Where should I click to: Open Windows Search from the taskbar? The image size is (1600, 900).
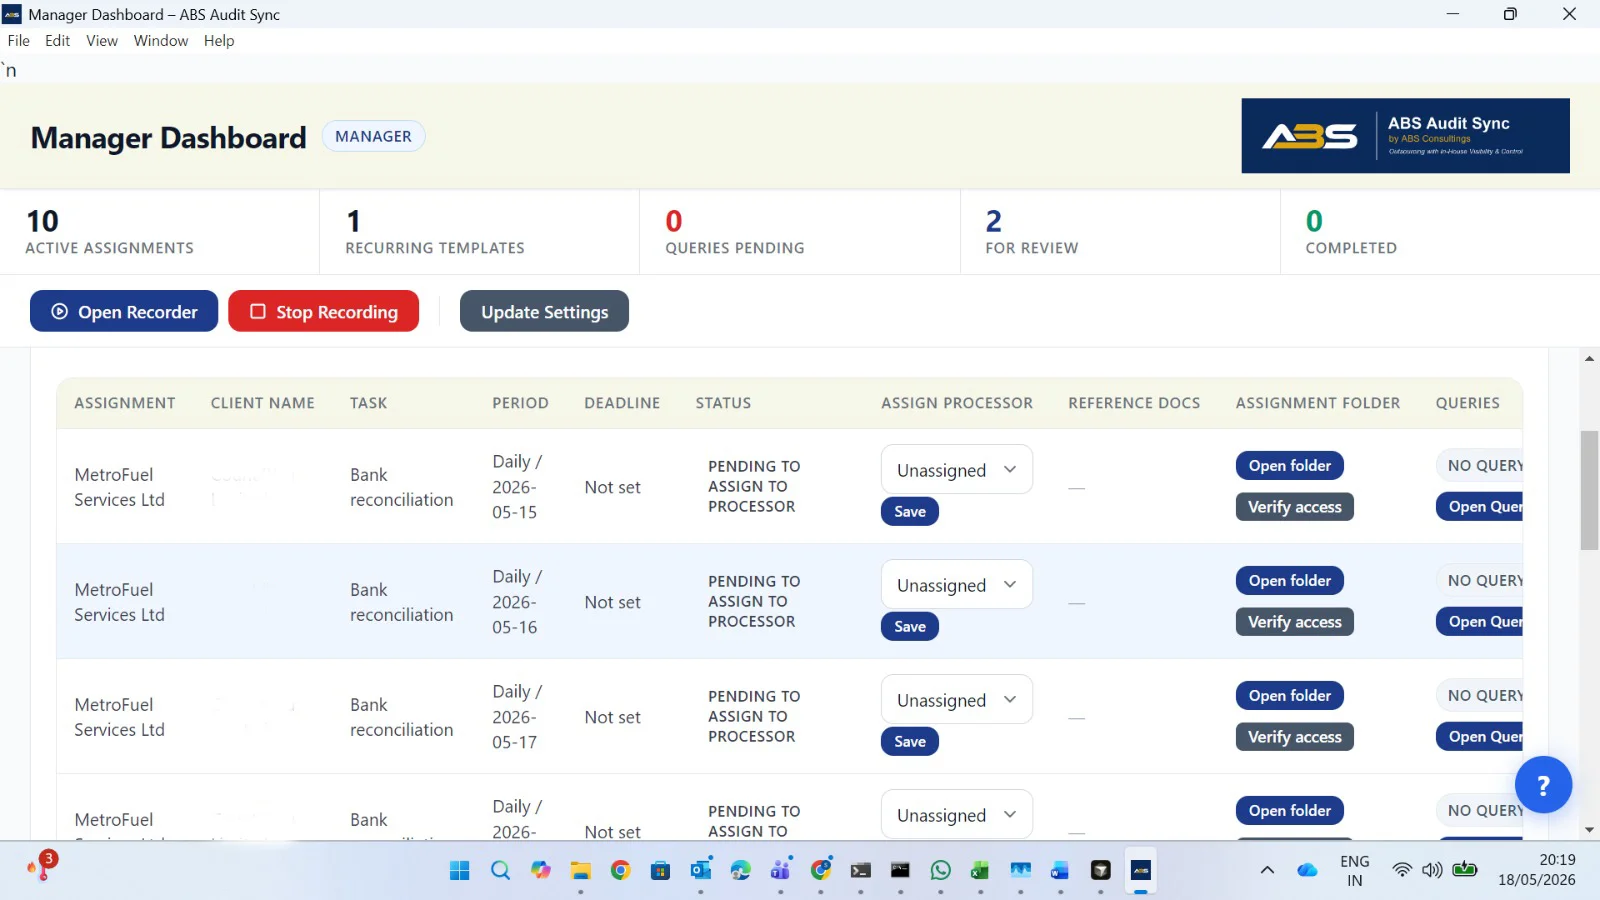coord(500,871)
